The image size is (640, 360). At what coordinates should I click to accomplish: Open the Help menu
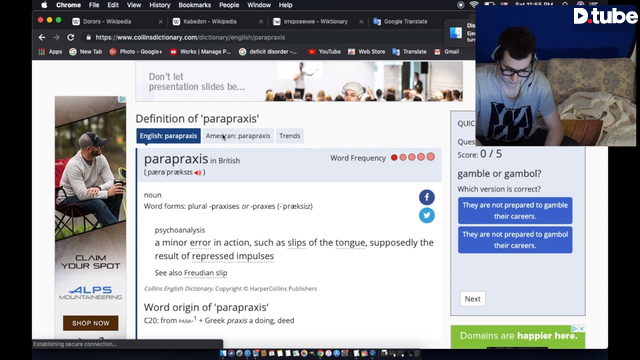(x=285, y=5)
